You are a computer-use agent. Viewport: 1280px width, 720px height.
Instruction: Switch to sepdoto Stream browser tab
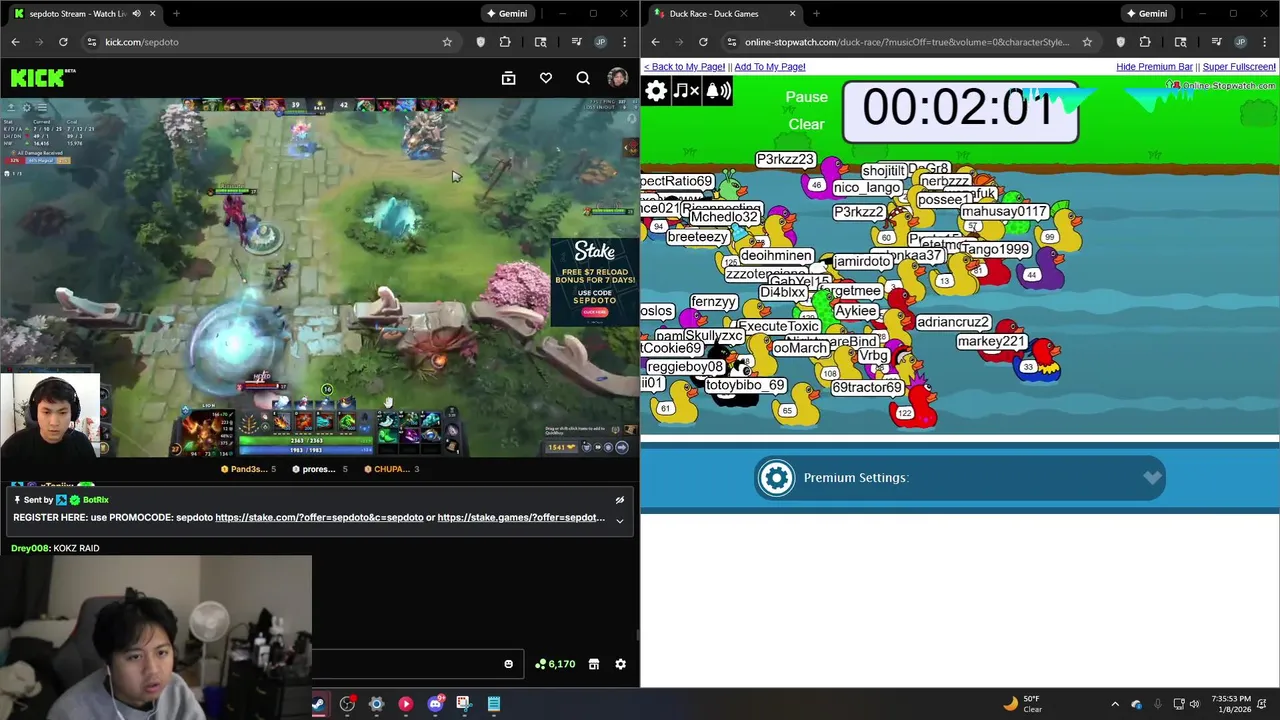84,14
